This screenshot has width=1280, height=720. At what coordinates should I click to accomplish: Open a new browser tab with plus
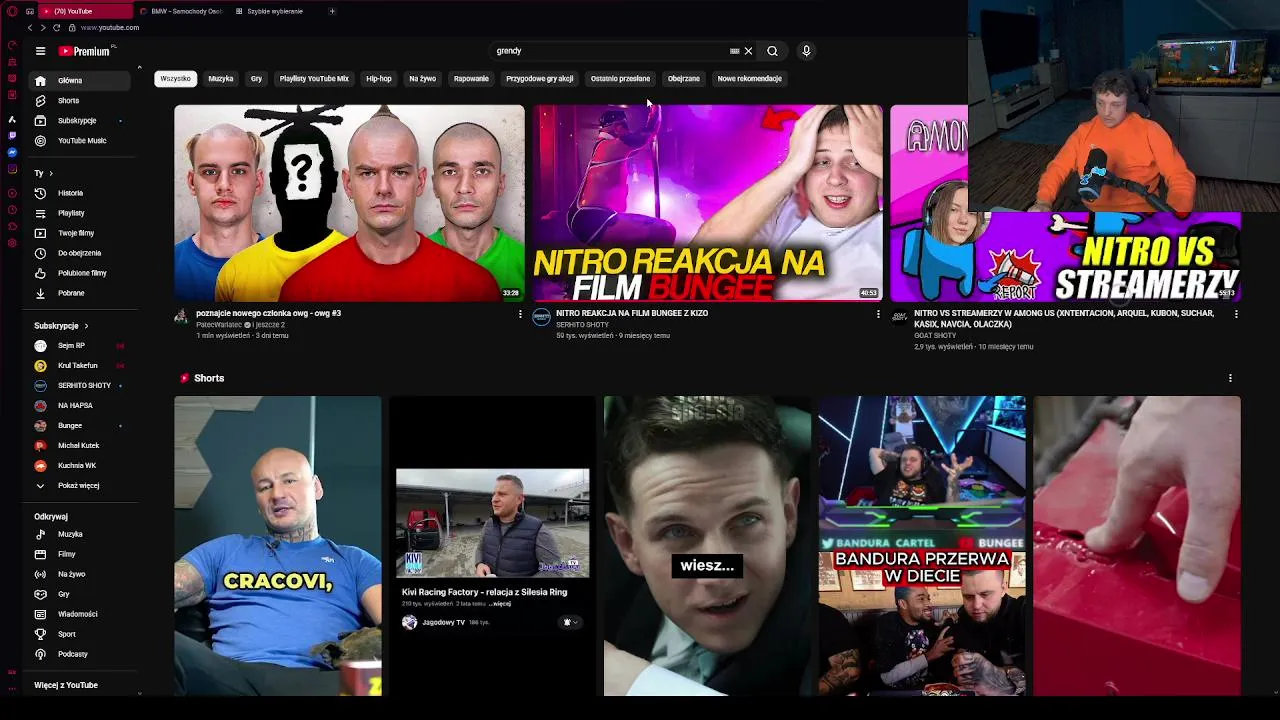click(332, 11)
